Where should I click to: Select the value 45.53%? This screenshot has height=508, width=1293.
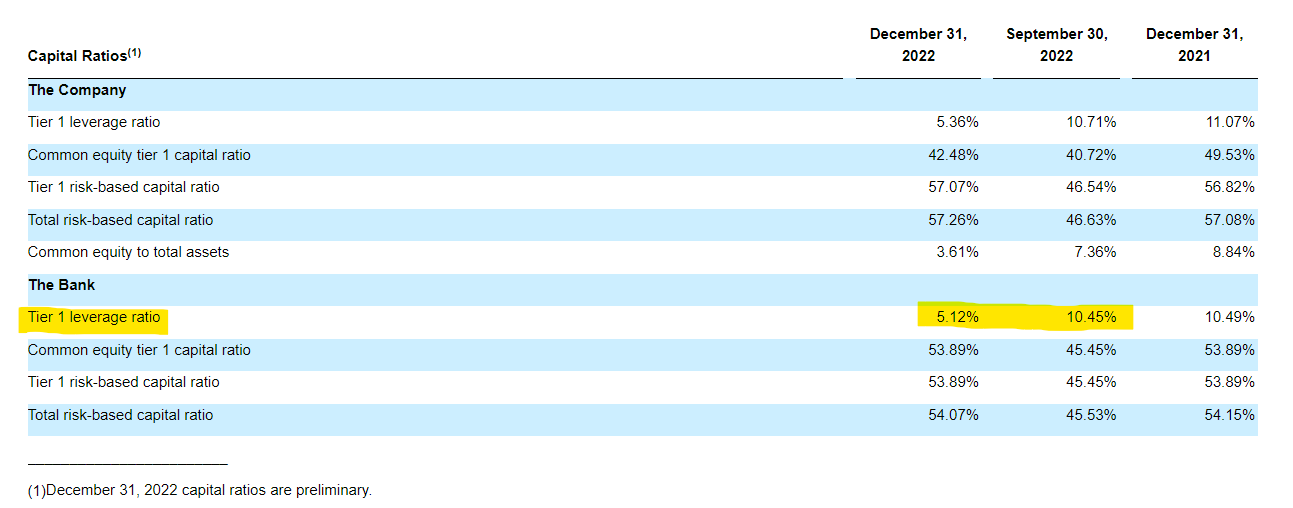[1091, 415]
